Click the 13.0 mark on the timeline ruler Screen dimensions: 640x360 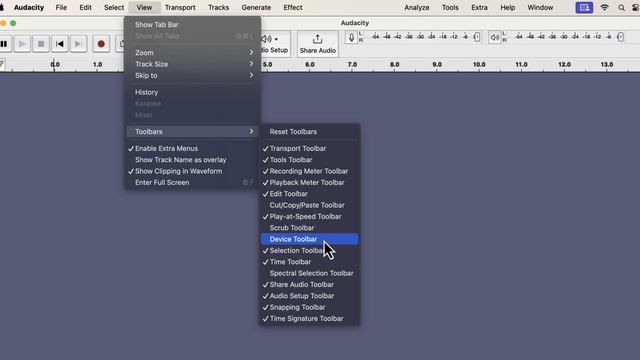pyautogui.click(x=607, y=64)
